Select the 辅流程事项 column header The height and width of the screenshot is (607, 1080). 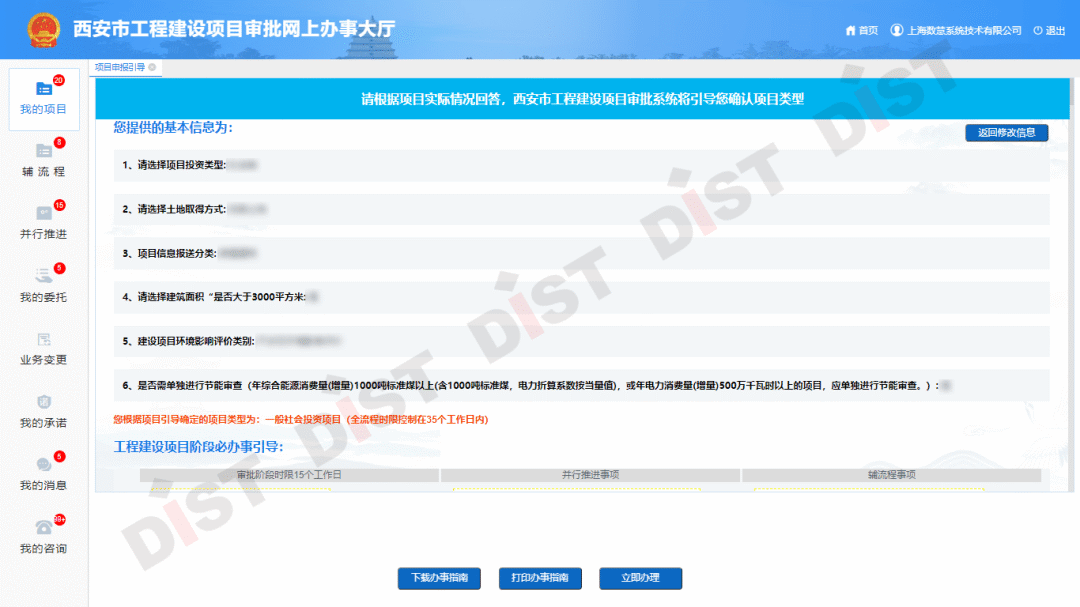[x=890, y=475]
